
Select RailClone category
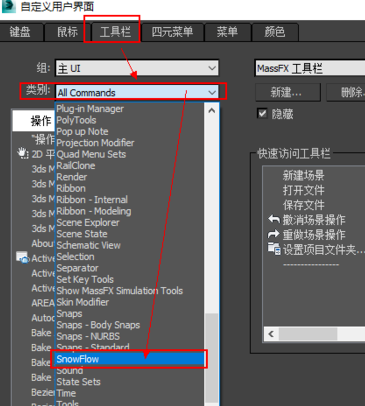click(76, 165)
